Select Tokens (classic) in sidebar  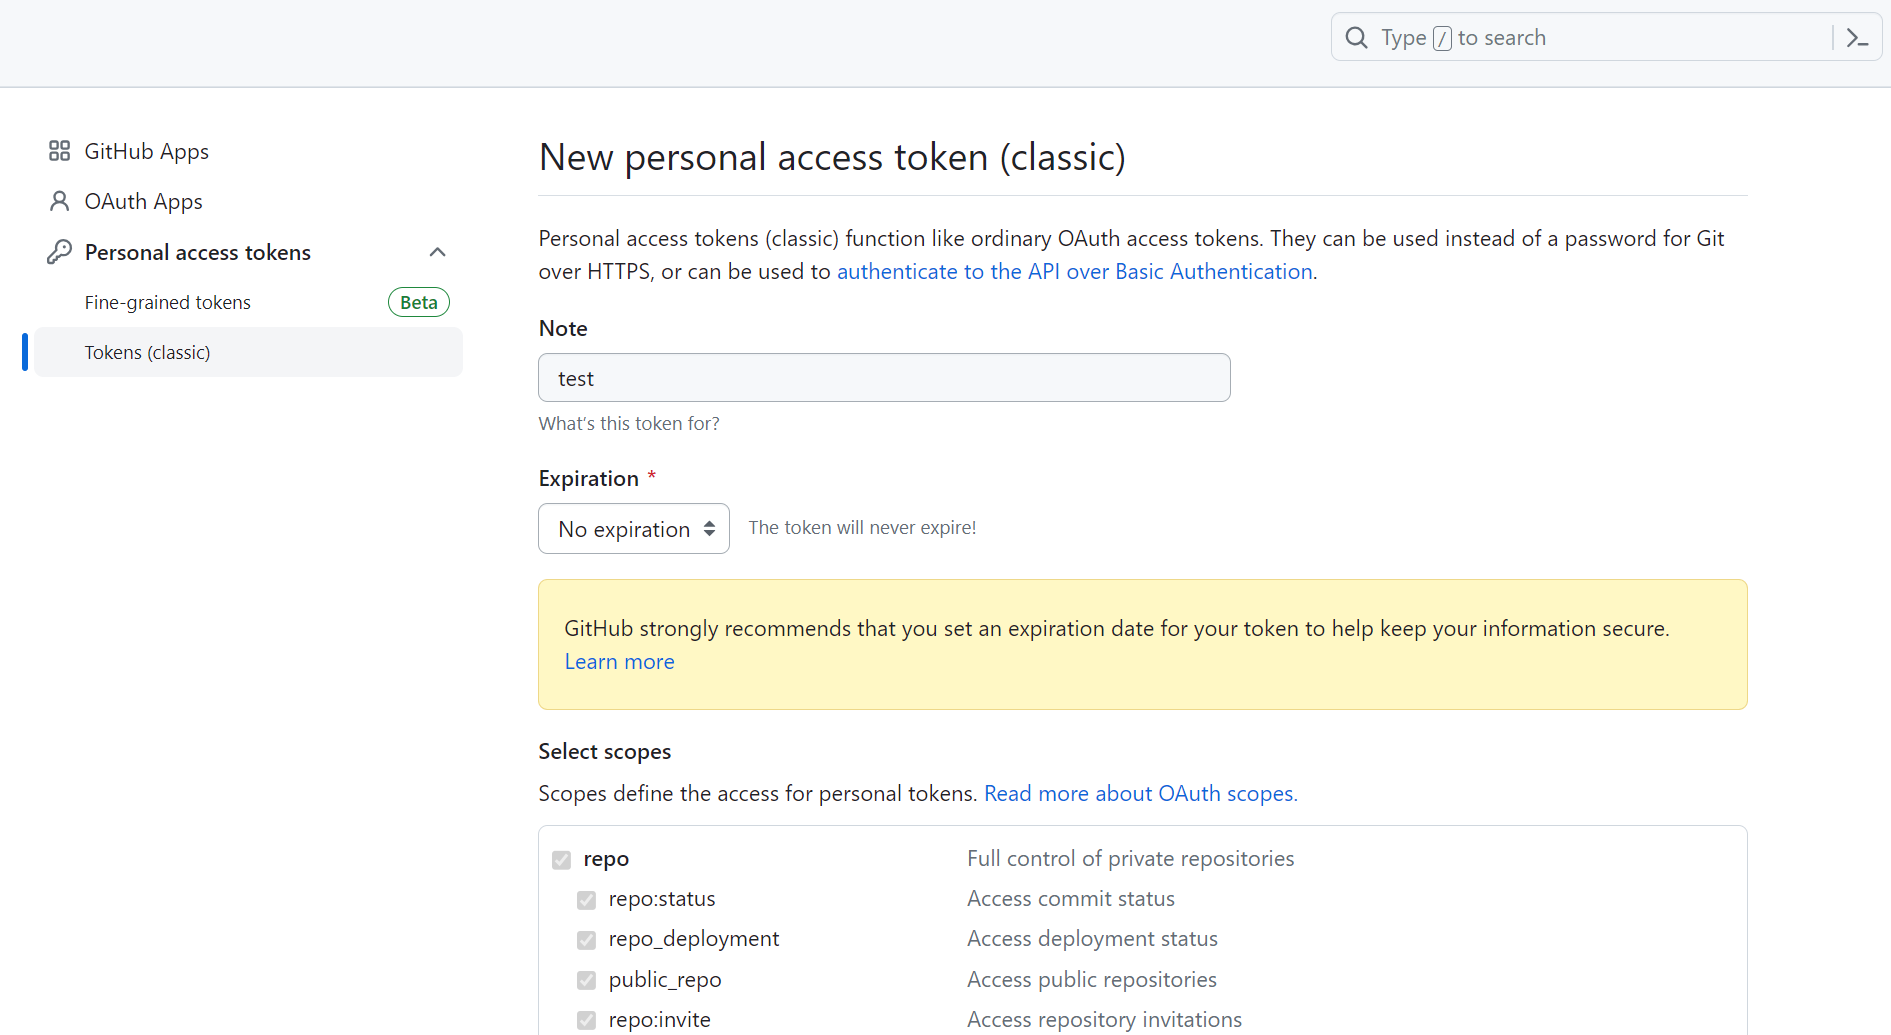click(x=148, y=352)
